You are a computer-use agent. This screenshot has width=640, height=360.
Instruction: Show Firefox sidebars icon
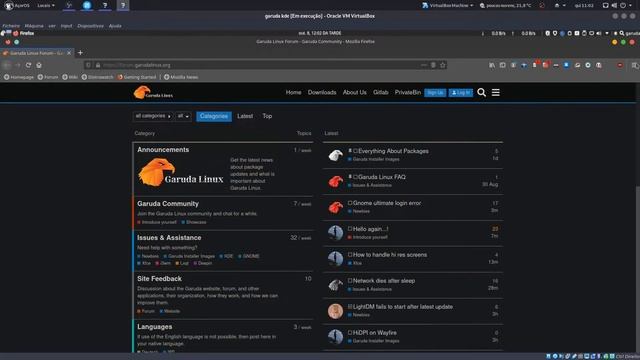502,65
